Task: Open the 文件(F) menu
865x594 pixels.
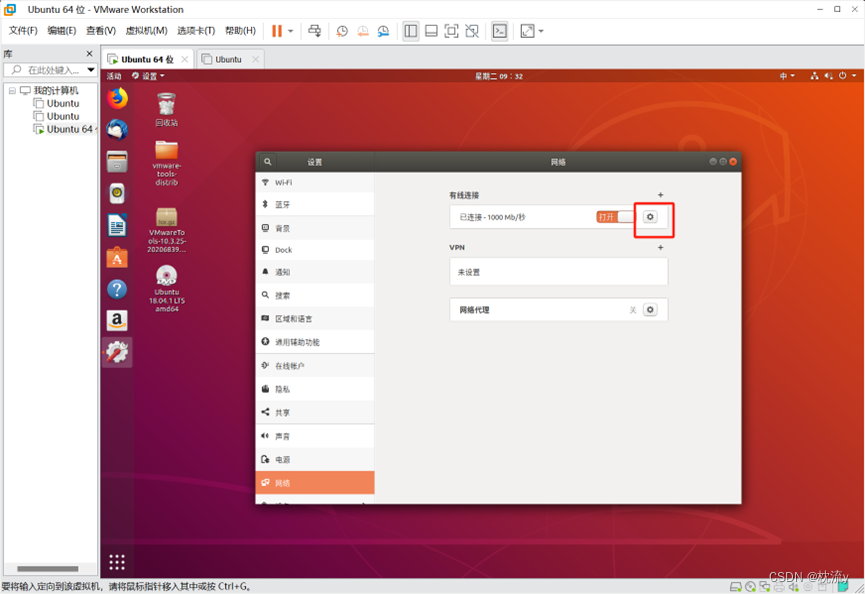Action: pyautogui.click(x=23, y=30)
